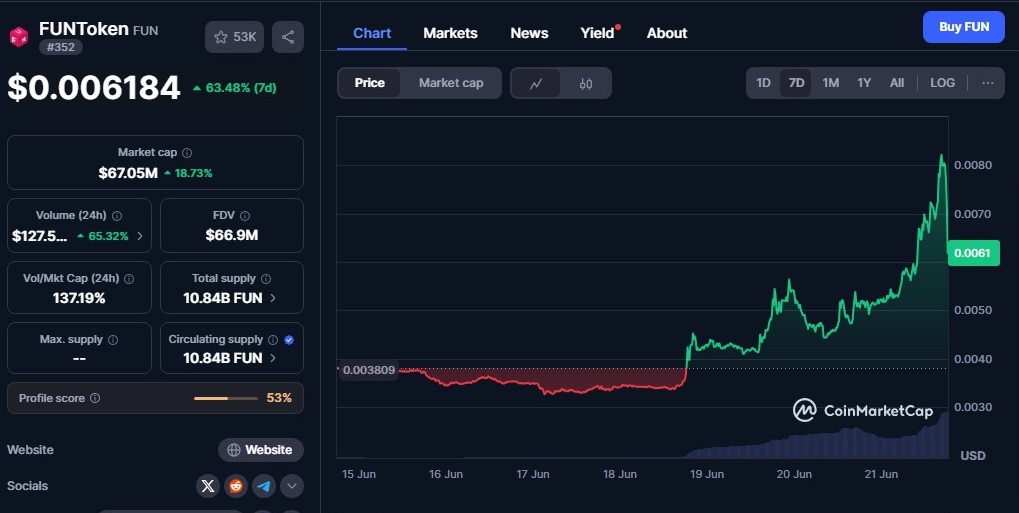Select 1D time range
Image resolution: width=1019 pixels, height=513 pixels.
point(763,83)
